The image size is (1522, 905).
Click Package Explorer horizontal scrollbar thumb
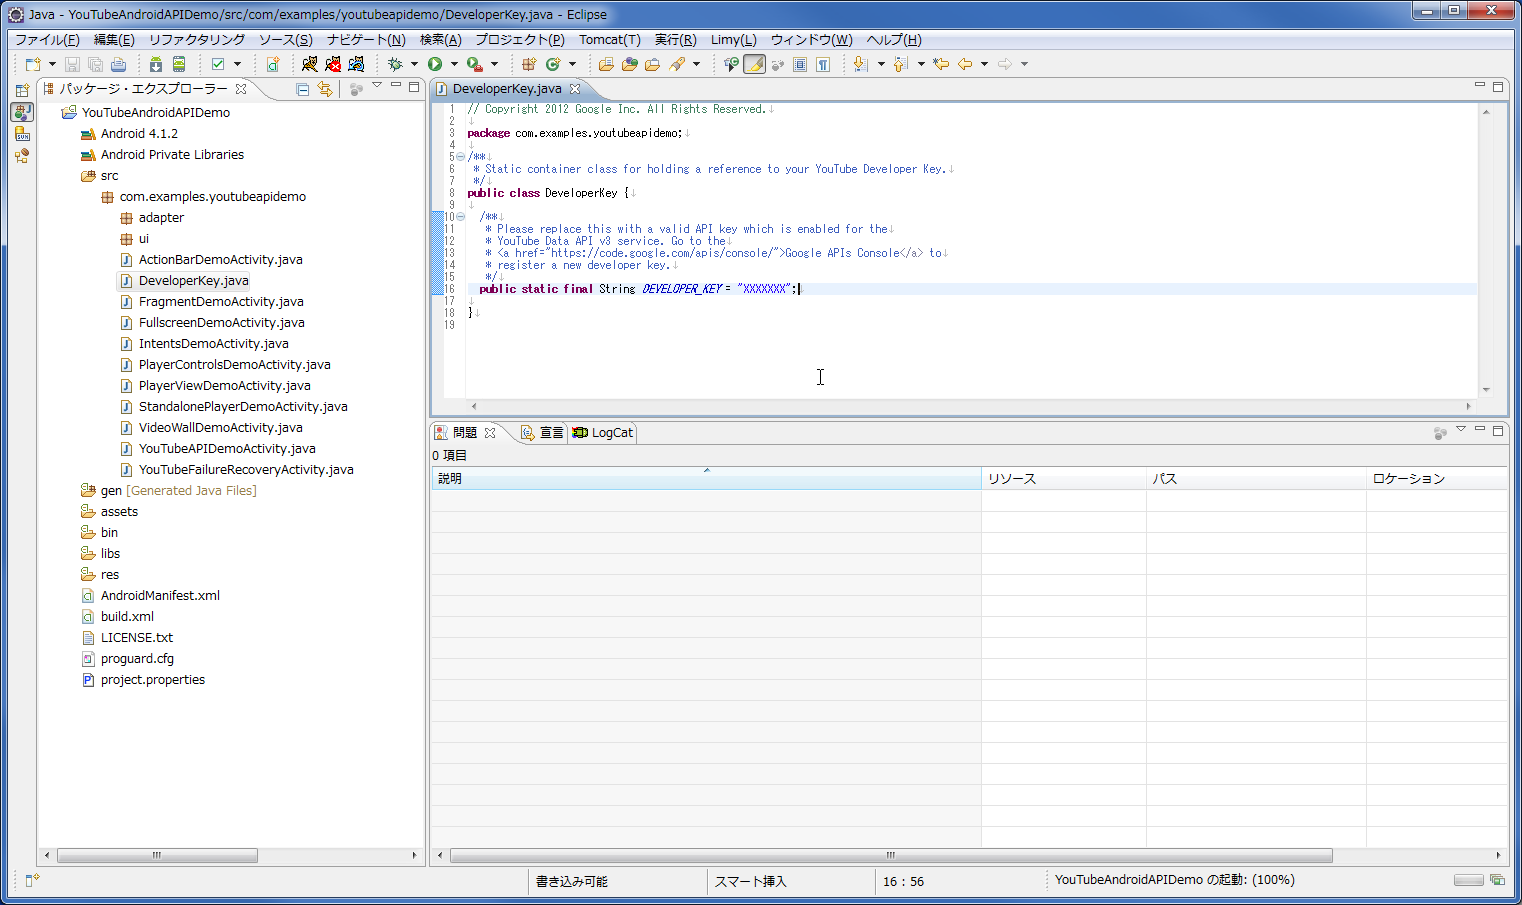pyautogui.click(x=157, y=856)
